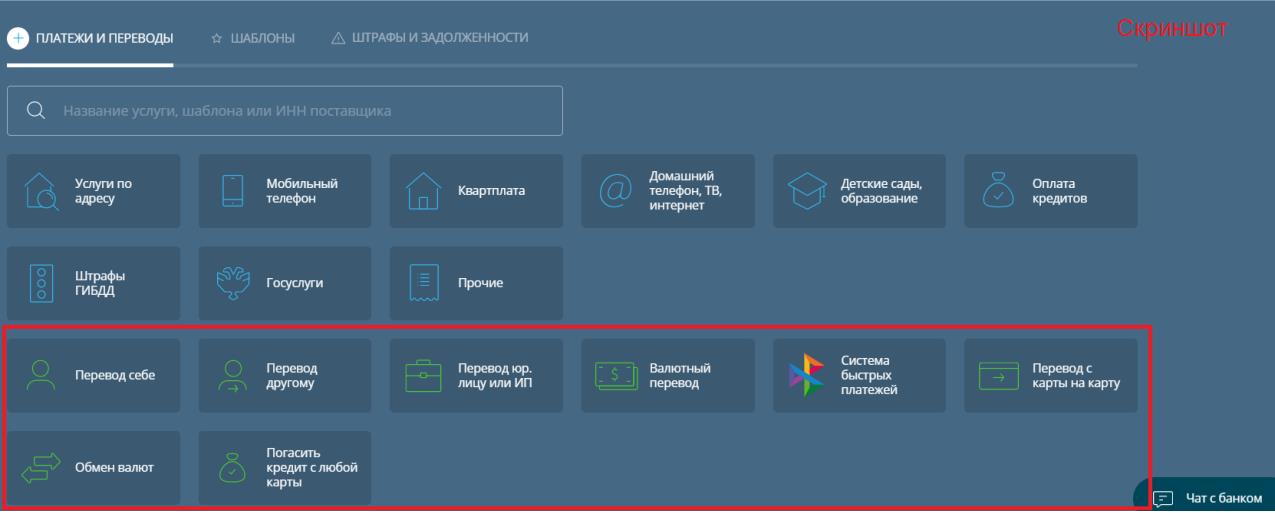
Task: Switch to the Штрафы и задолженности tab
Action: [429, 38]
